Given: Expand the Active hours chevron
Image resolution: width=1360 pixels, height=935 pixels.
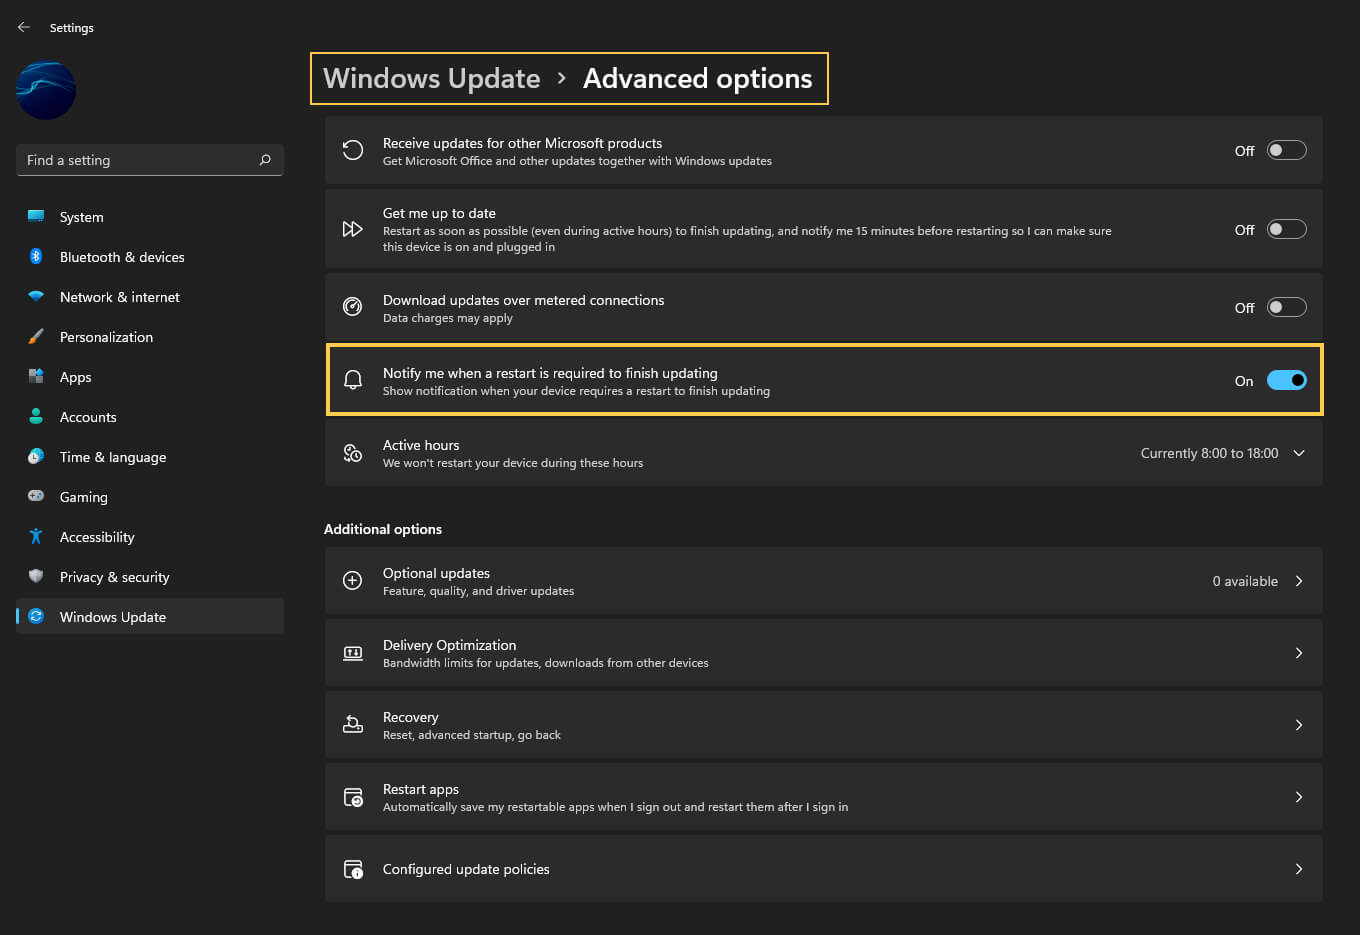Looking at the screenshot, I should [1299, 453].
